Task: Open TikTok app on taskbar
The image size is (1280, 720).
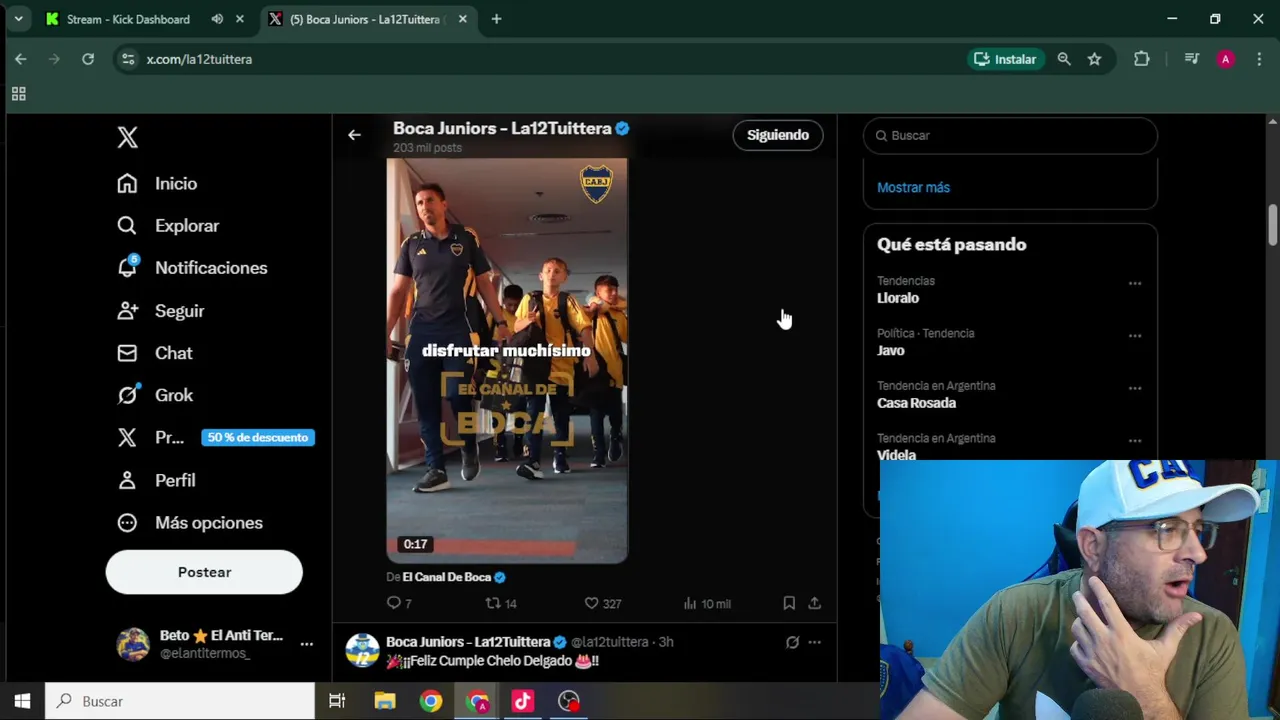Action: click(523, 701)
